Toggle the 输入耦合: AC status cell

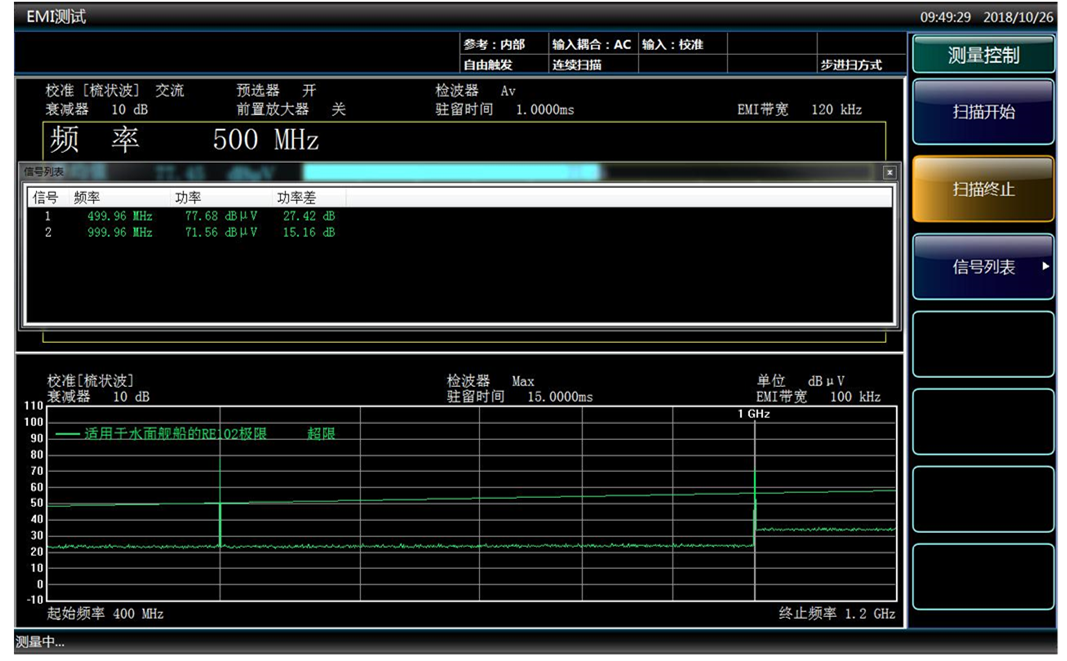tap(592, 45)
